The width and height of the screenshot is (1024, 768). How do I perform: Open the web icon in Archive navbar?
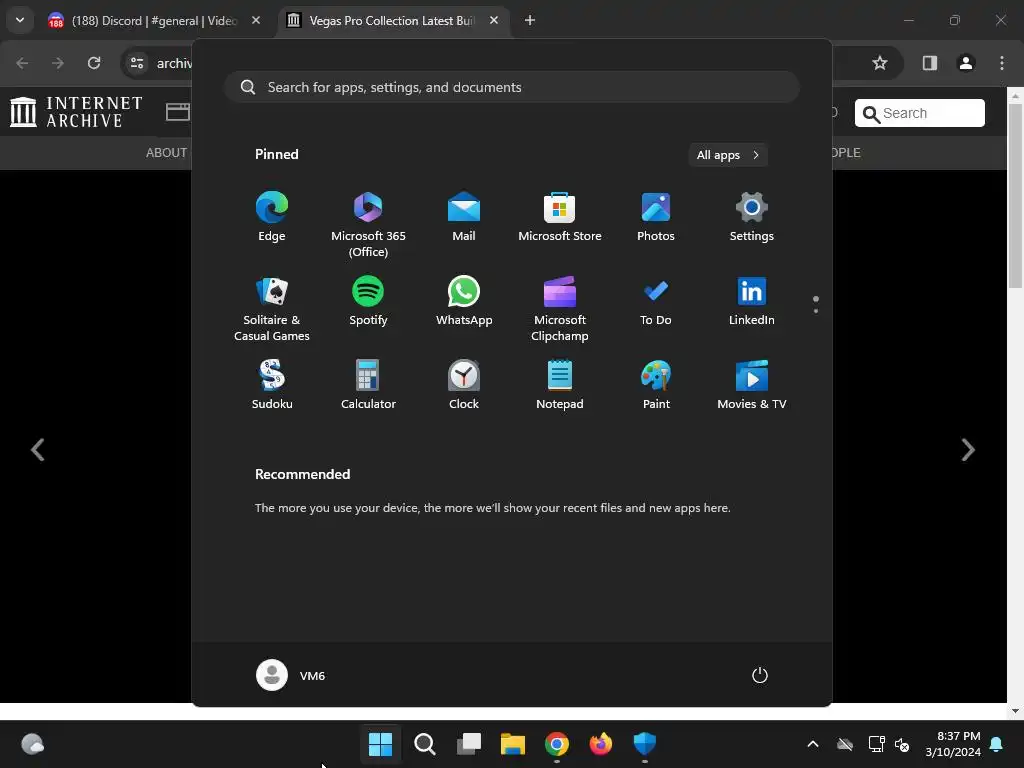178,112
